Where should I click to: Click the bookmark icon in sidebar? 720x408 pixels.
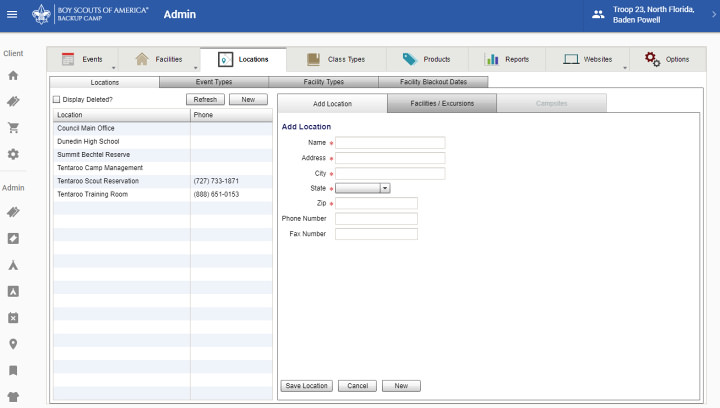point(13,371)
